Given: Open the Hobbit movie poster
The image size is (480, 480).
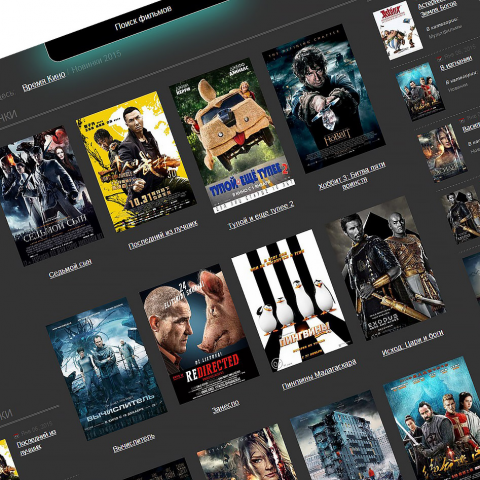Looking at the screenshot, I should coord(324,98).
